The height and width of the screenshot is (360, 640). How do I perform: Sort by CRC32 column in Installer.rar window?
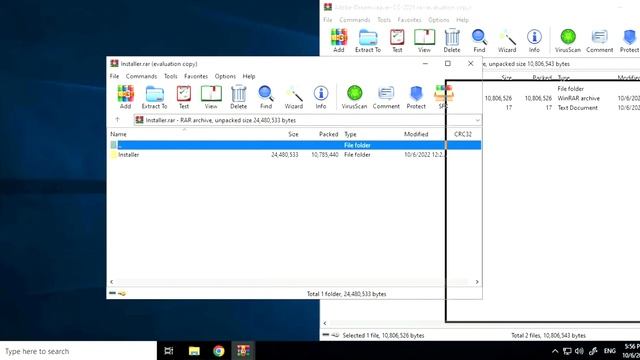463,134
